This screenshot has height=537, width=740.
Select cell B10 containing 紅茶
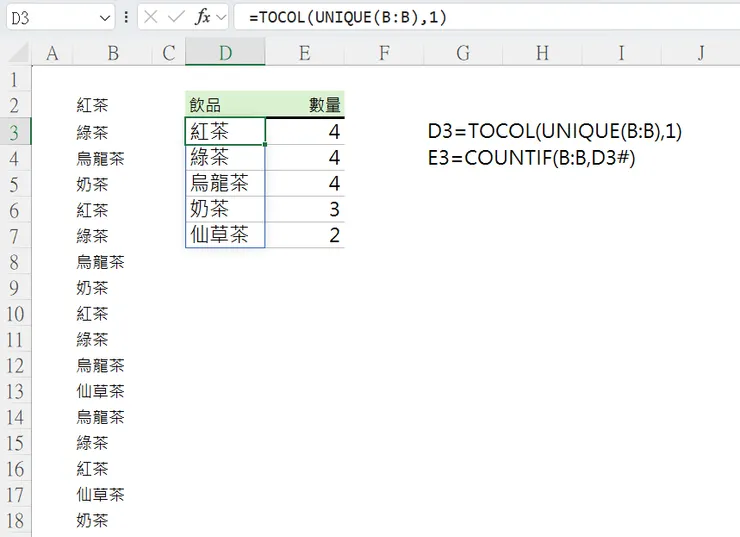click(x=112, y=314)
